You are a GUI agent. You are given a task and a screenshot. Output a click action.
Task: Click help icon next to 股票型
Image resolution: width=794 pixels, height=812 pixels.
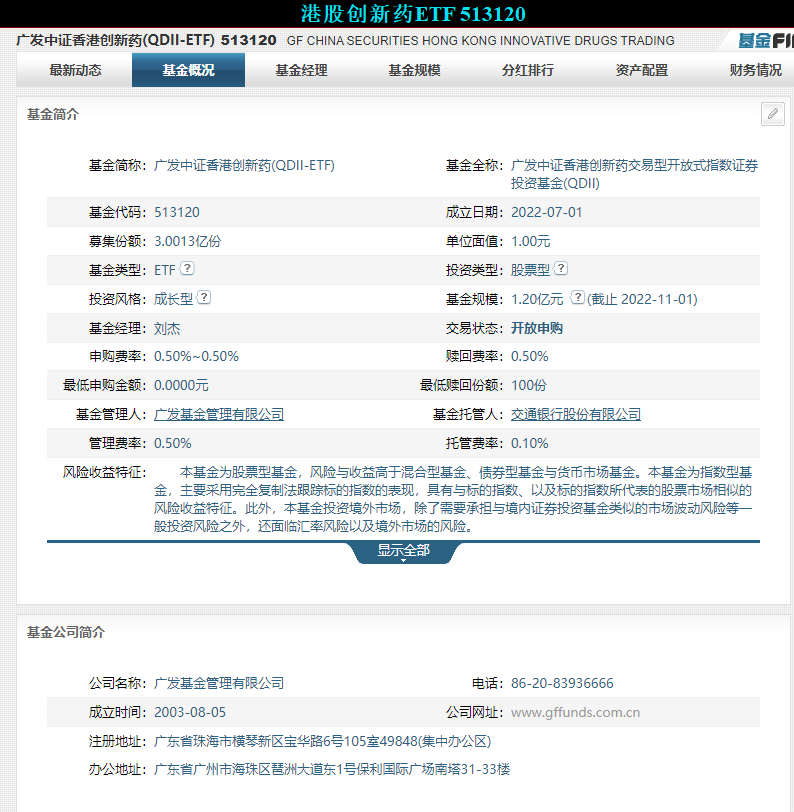561,268
